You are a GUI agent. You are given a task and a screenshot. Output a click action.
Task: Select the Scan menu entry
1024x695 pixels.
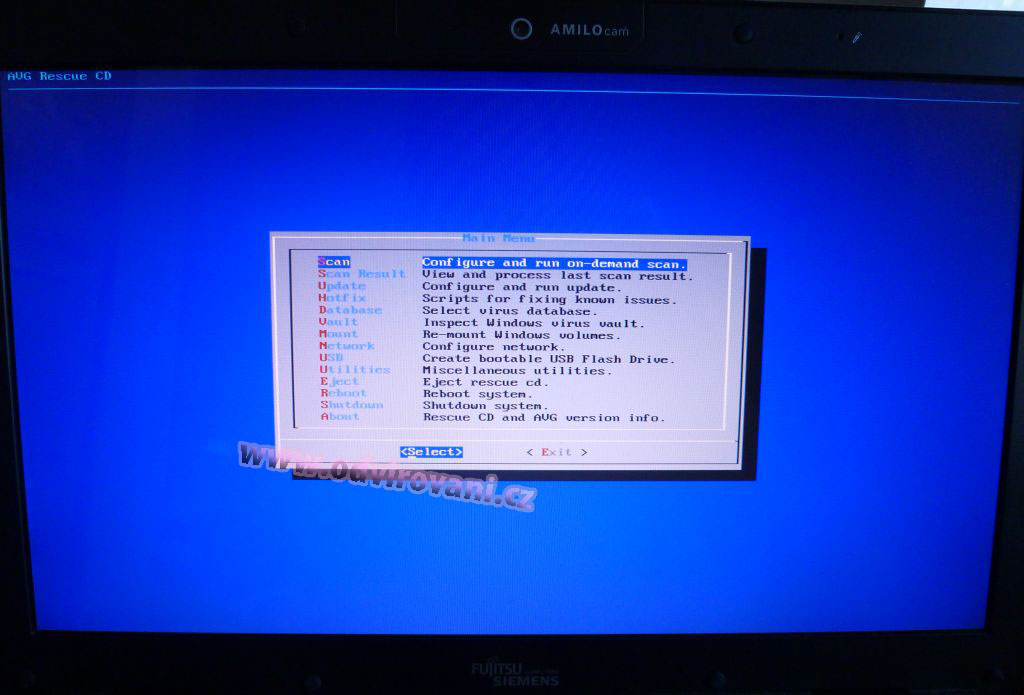tap(334, 262)
